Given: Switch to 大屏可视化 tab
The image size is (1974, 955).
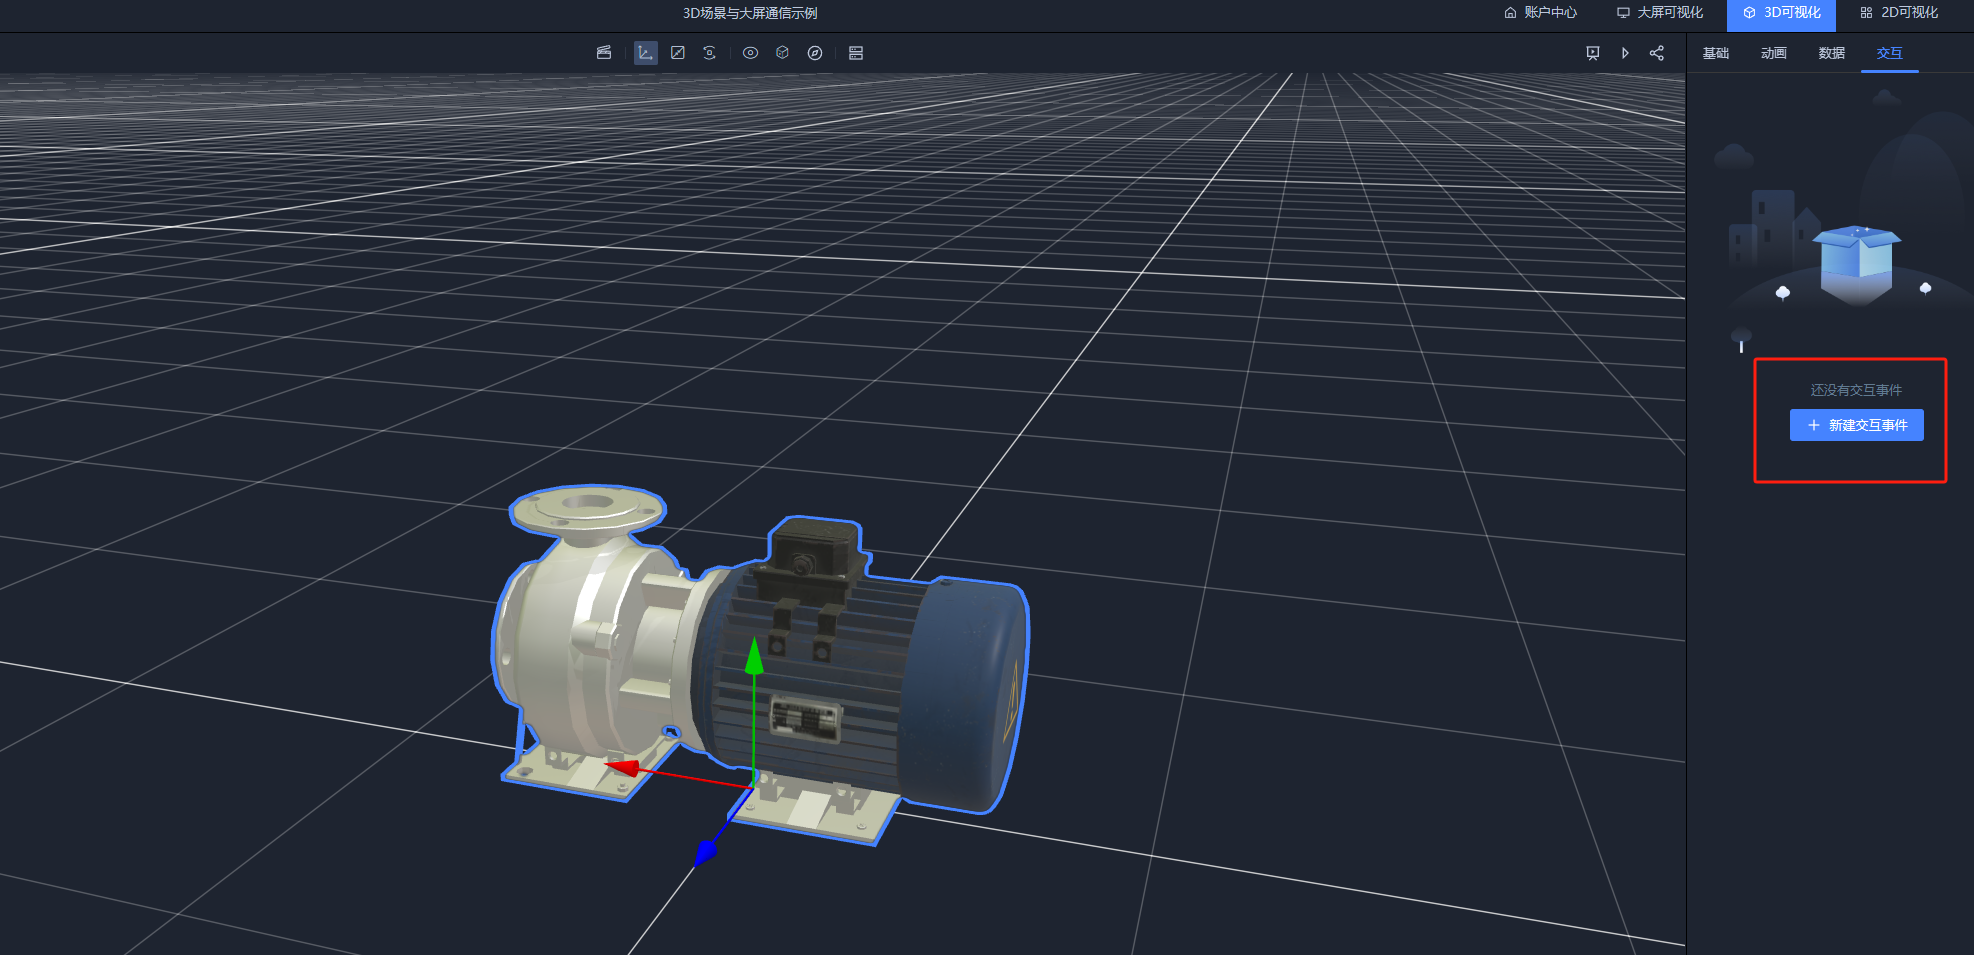Looking at the screenshot, I should (1660, 13).
